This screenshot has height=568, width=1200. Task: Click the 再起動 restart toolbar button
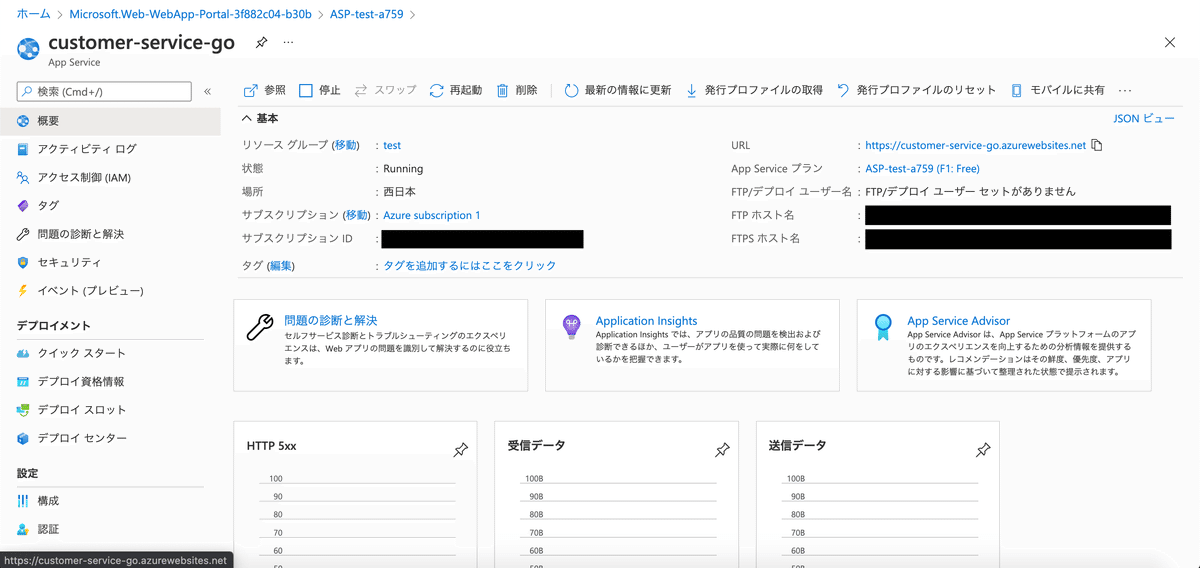pos(456,90)
